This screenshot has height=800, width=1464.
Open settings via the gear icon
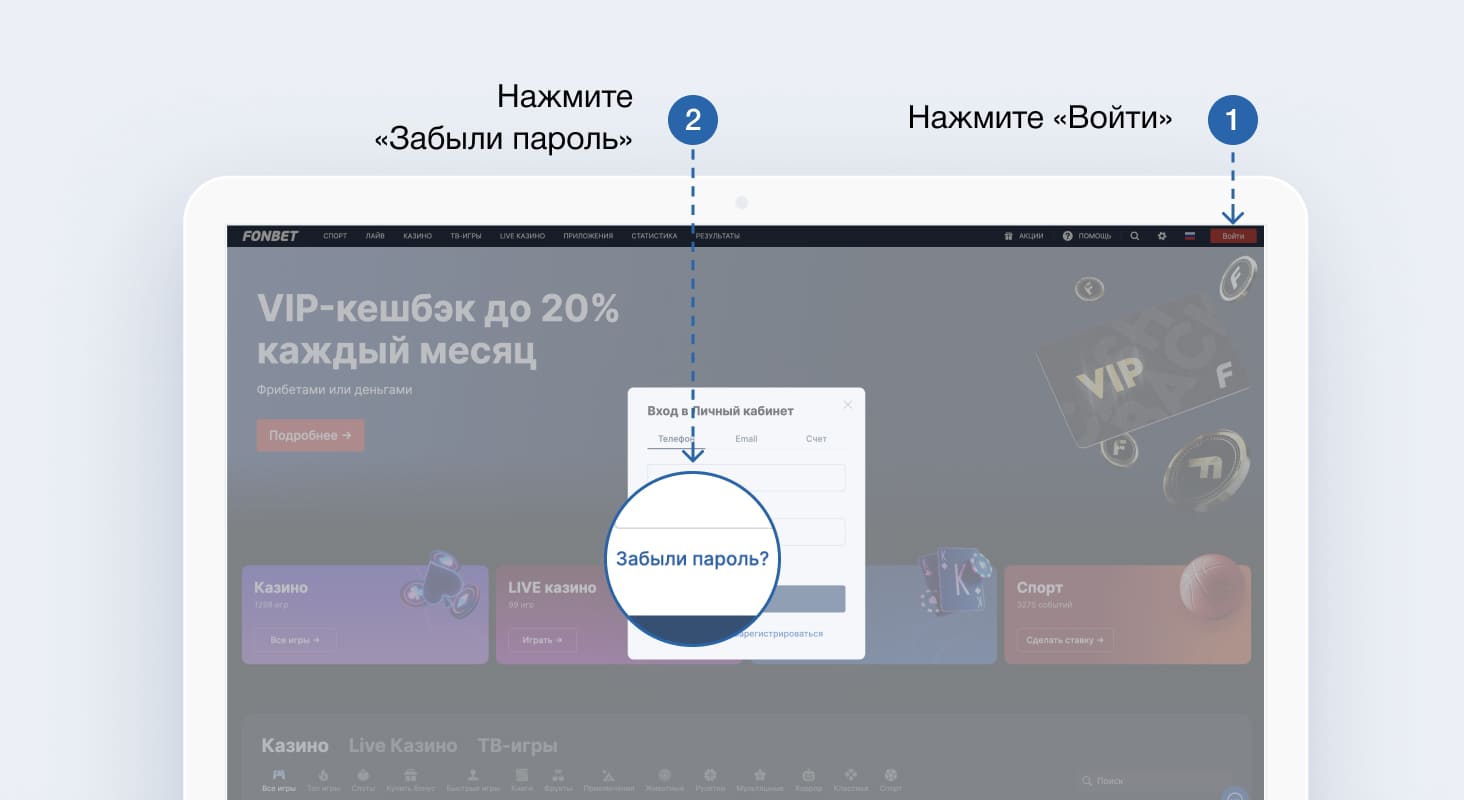1162,236
